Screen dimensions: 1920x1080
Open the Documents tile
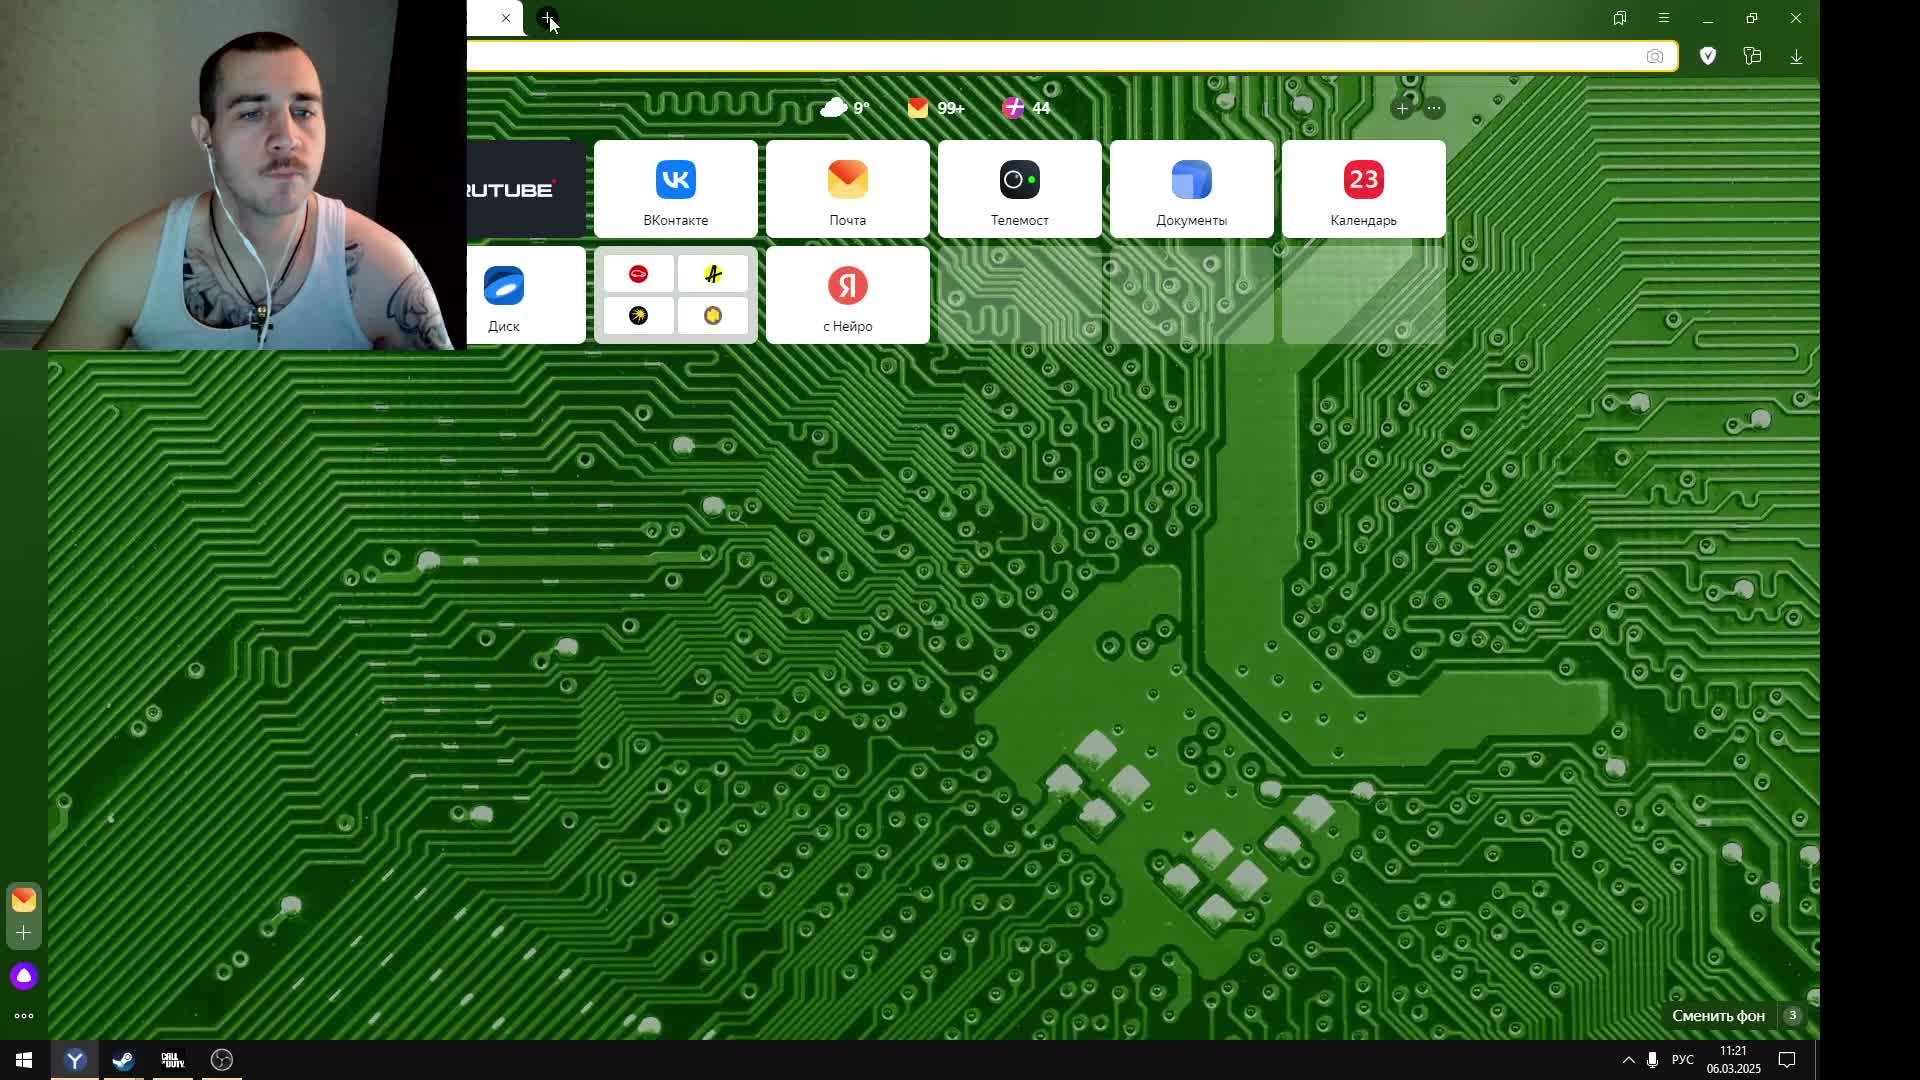[x=1191, y=189]
